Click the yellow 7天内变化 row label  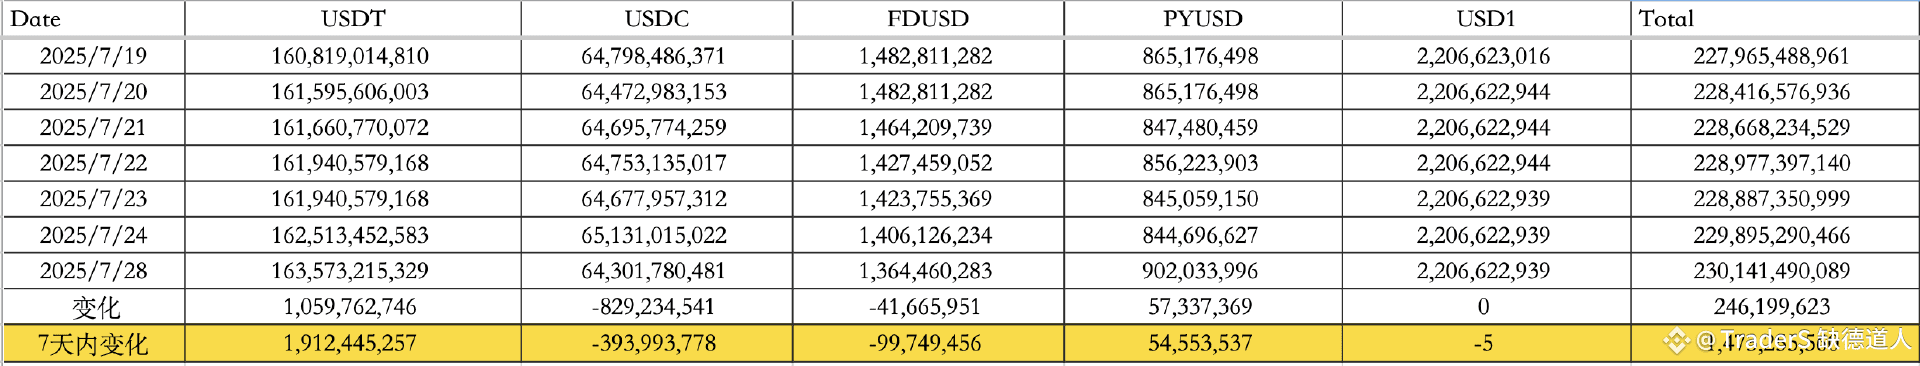93,344
